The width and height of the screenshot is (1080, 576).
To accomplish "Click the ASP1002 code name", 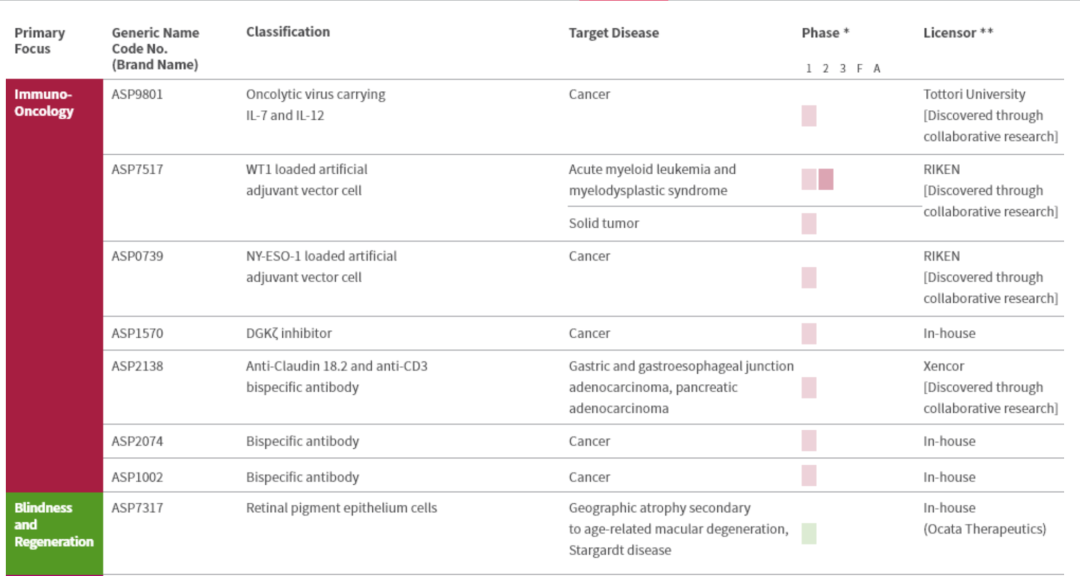I will [x=137, y=478].
